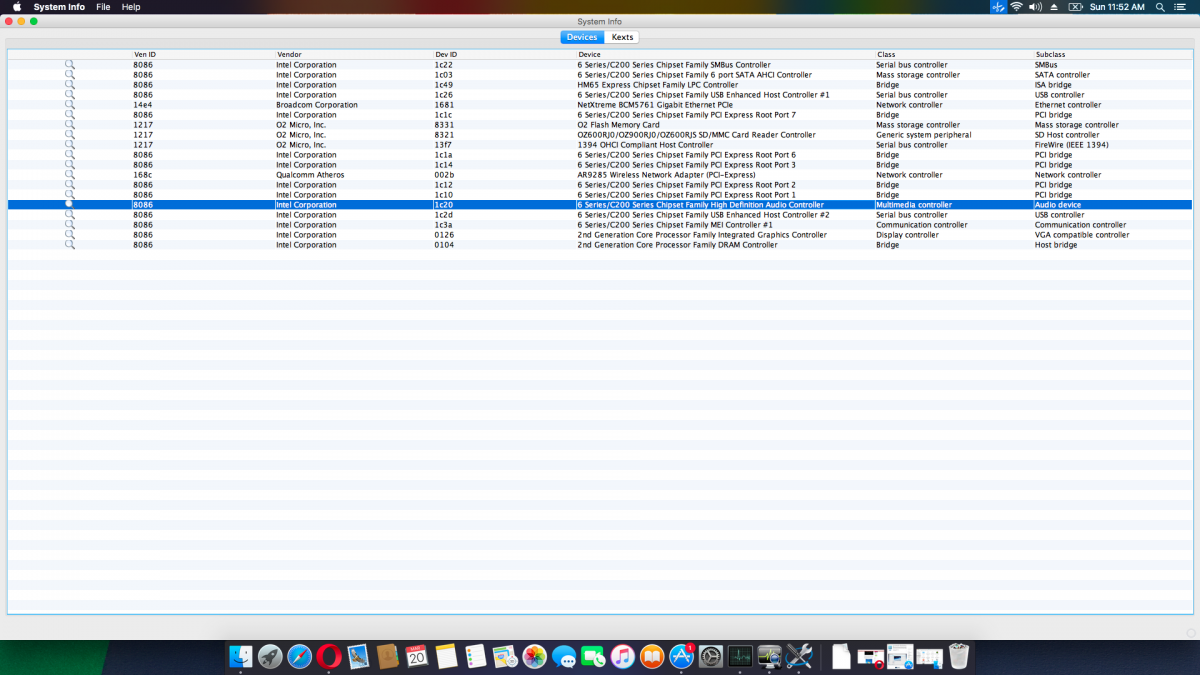
Task: Select the Qualcomm Atheros vendor cell
Action: [310, 175]
